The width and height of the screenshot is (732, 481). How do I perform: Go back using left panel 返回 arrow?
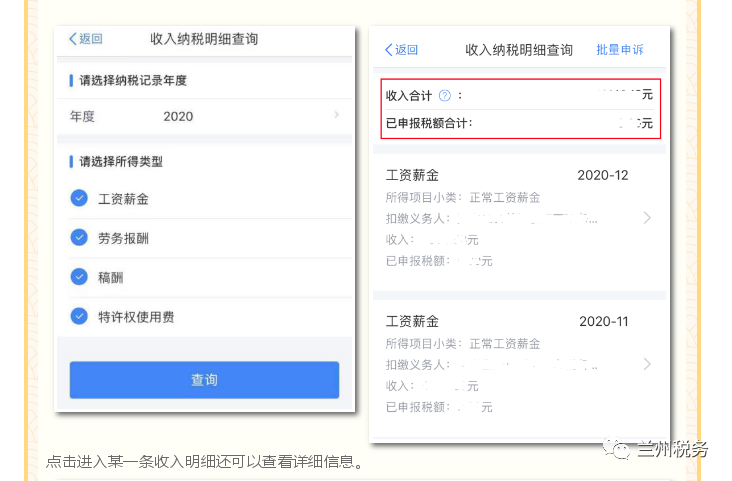click(85, 39)
